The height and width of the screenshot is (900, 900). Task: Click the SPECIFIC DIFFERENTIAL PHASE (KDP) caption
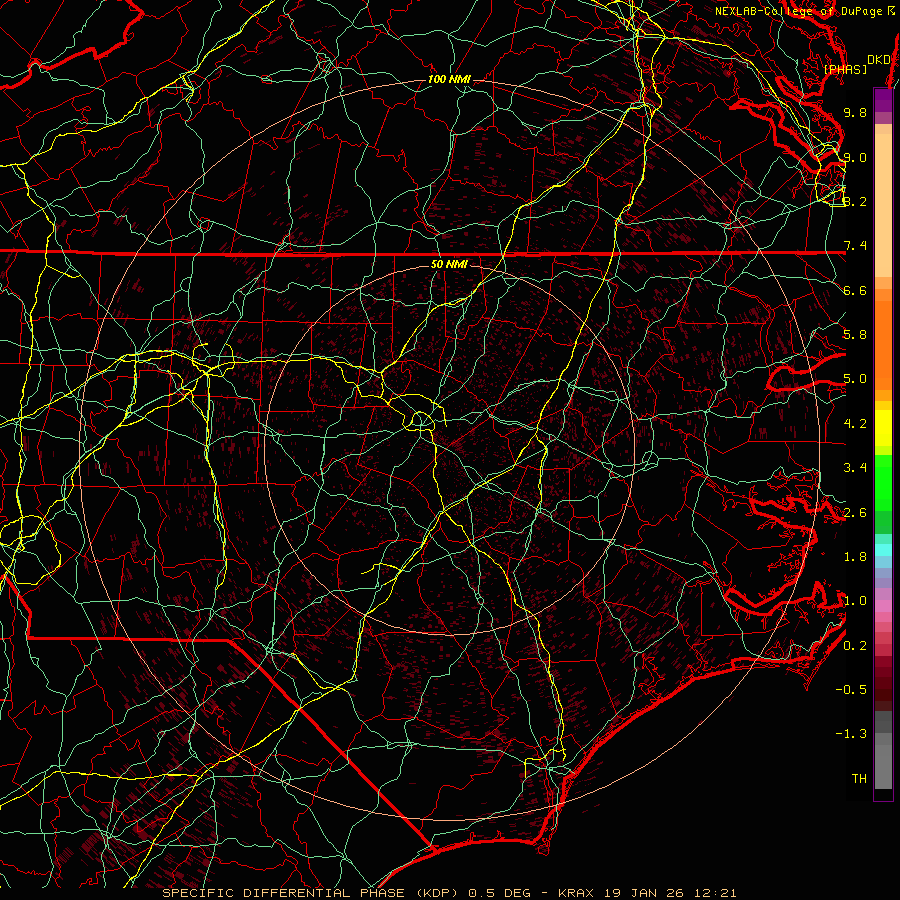coord(312,893)
